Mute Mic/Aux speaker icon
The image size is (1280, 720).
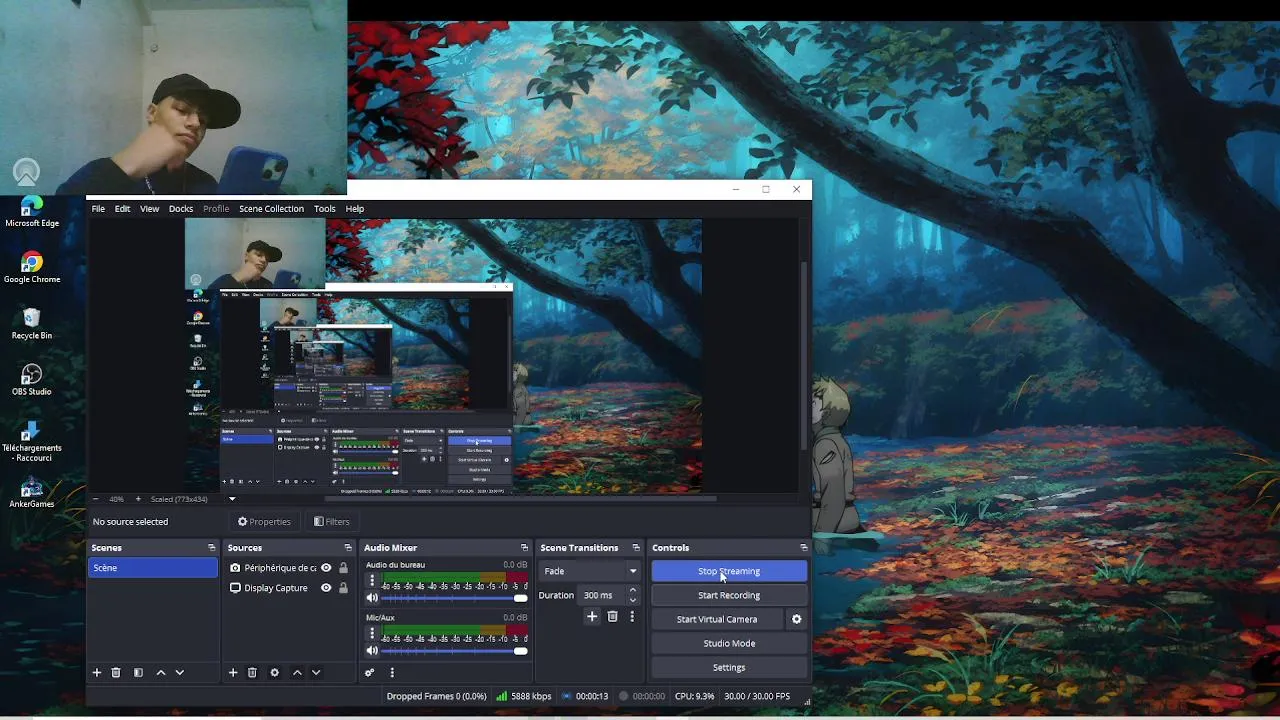pos(372,651)
